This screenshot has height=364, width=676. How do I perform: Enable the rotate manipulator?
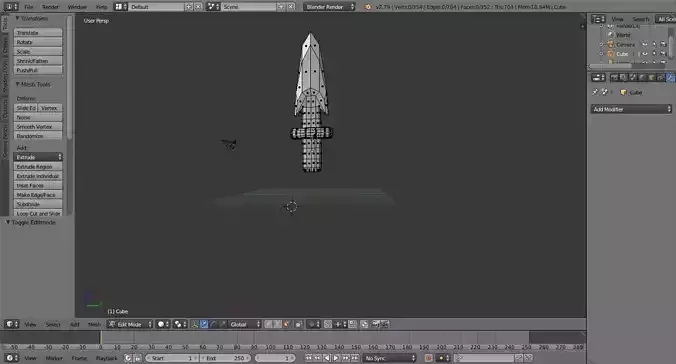coord(213,324)
